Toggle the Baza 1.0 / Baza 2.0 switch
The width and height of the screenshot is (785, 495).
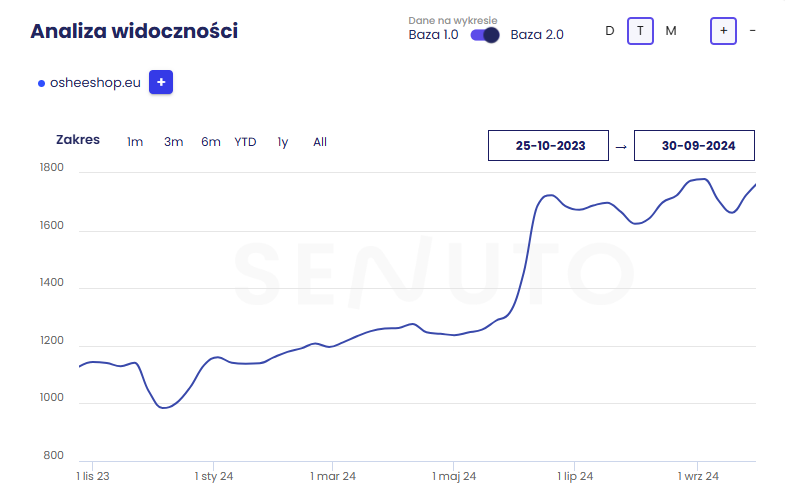point(485,35)
